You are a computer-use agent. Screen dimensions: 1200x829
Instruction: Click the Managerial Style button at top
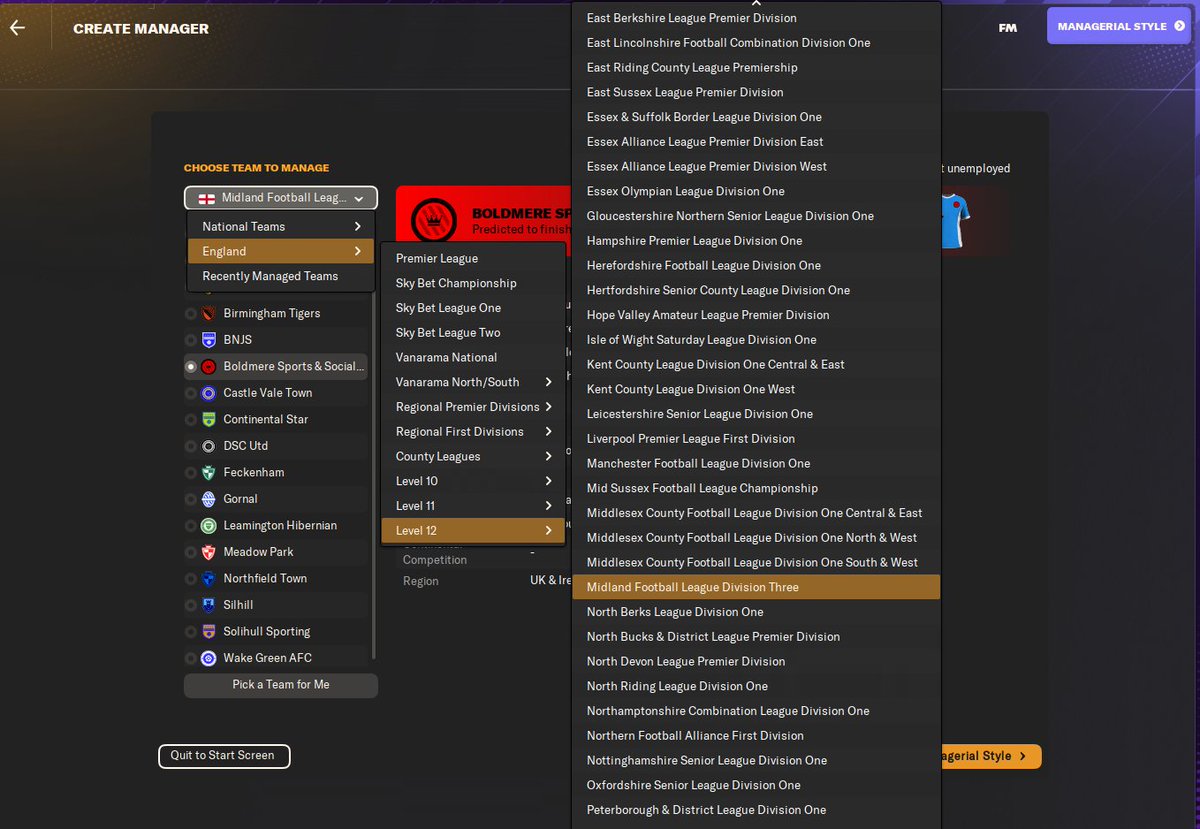click(1119, 26)
